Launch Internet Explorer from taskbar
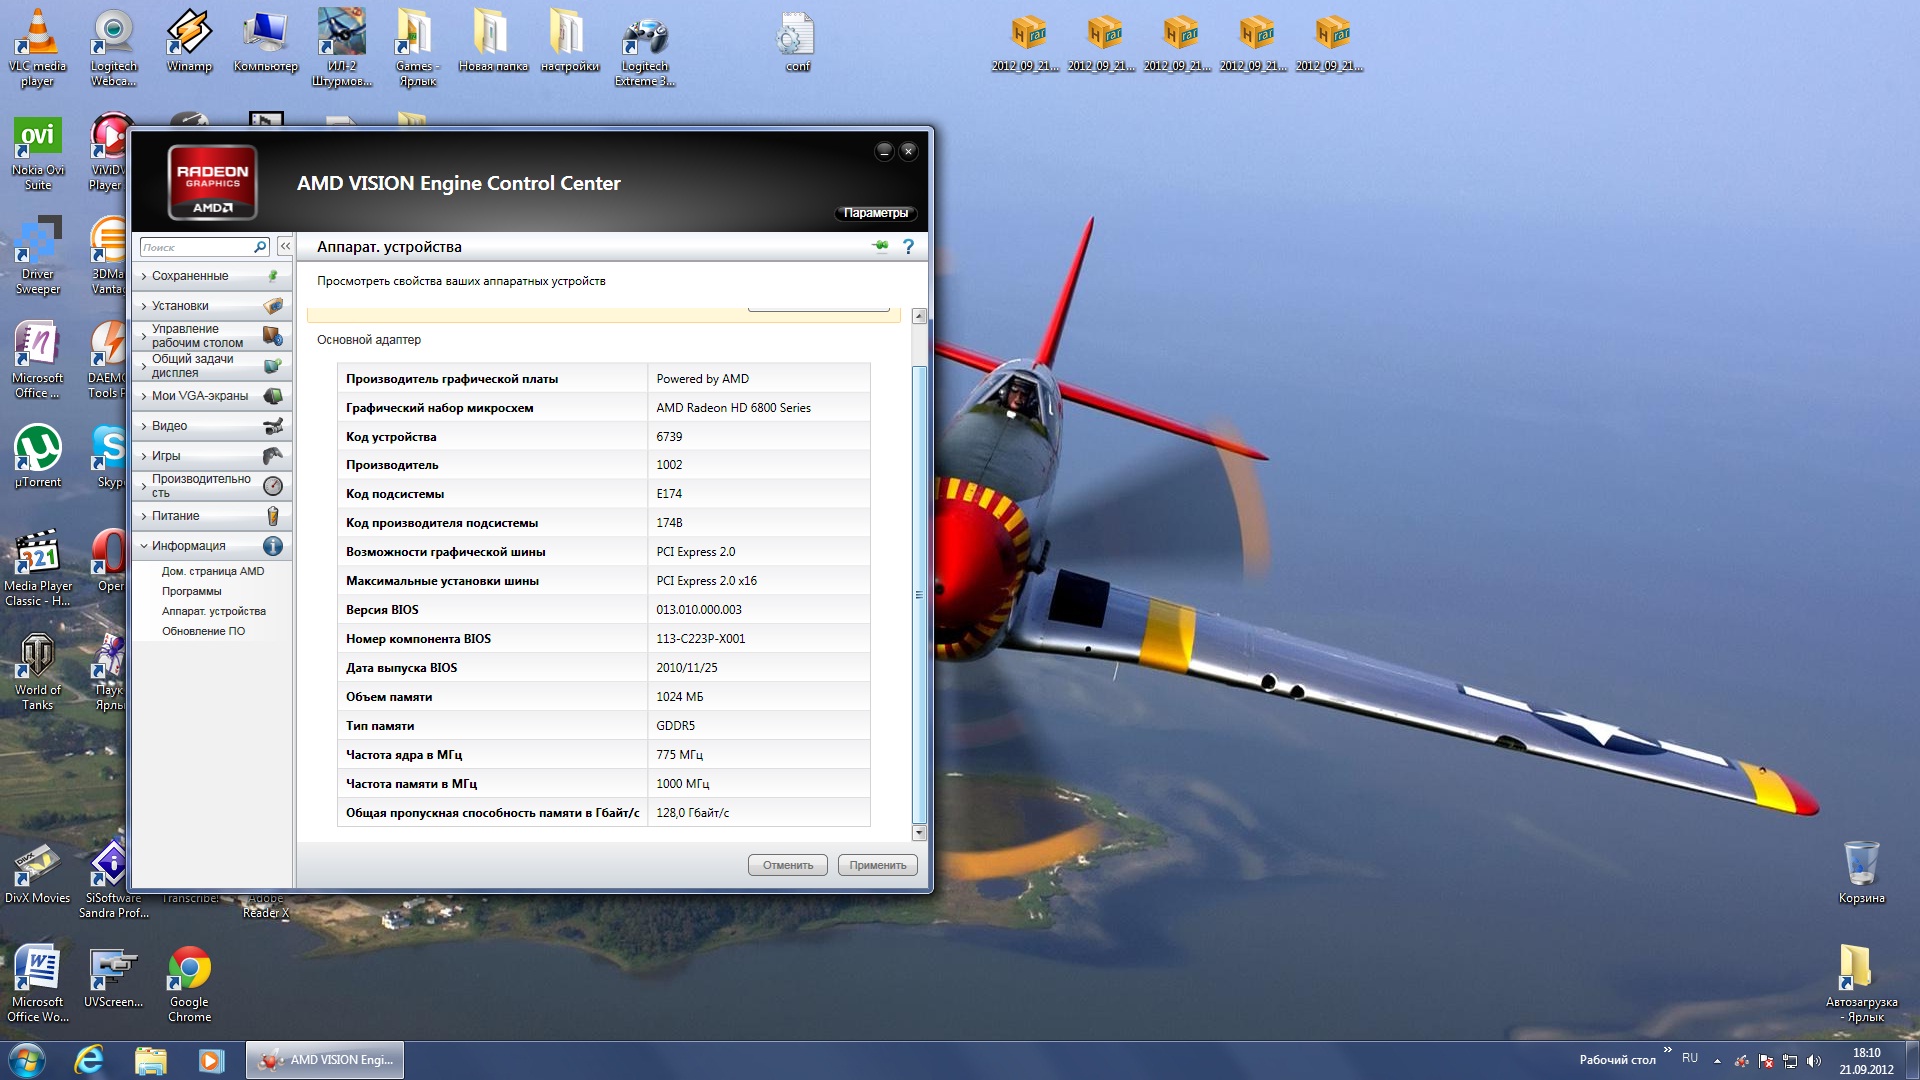Screen dimensions: 1920x1080 [x=89, y=1060]
